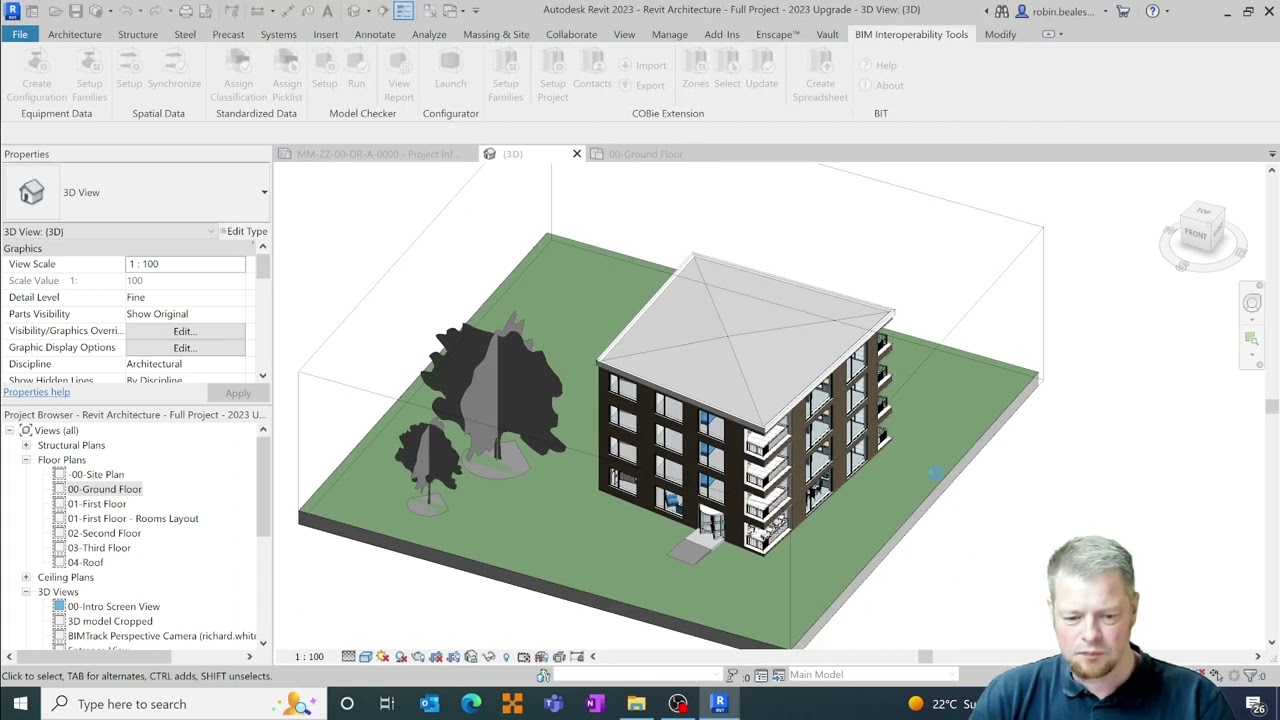The height and width of the screenshot is (720, 1280).
Task: Click Close Inactive Views icon
Action: [x=430, y=11]
